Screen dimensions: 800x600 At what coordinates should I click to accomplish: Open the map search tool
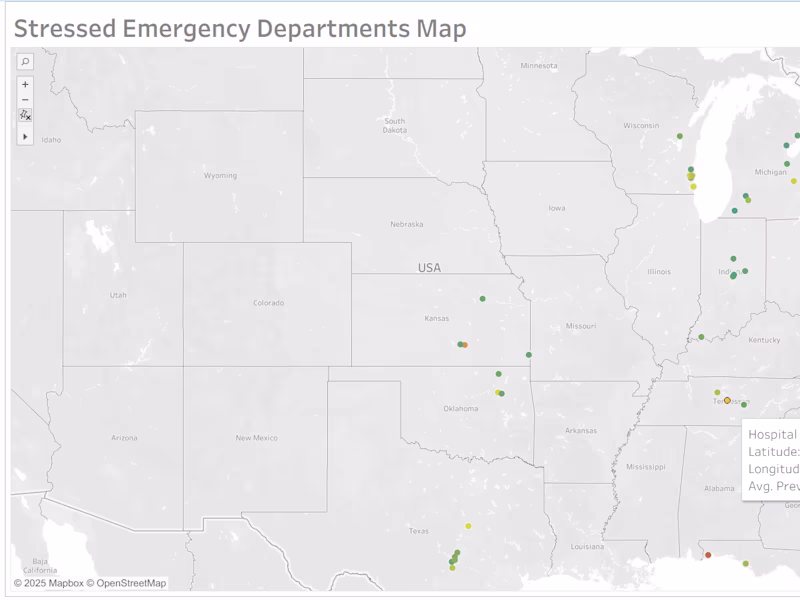(25, 62)
